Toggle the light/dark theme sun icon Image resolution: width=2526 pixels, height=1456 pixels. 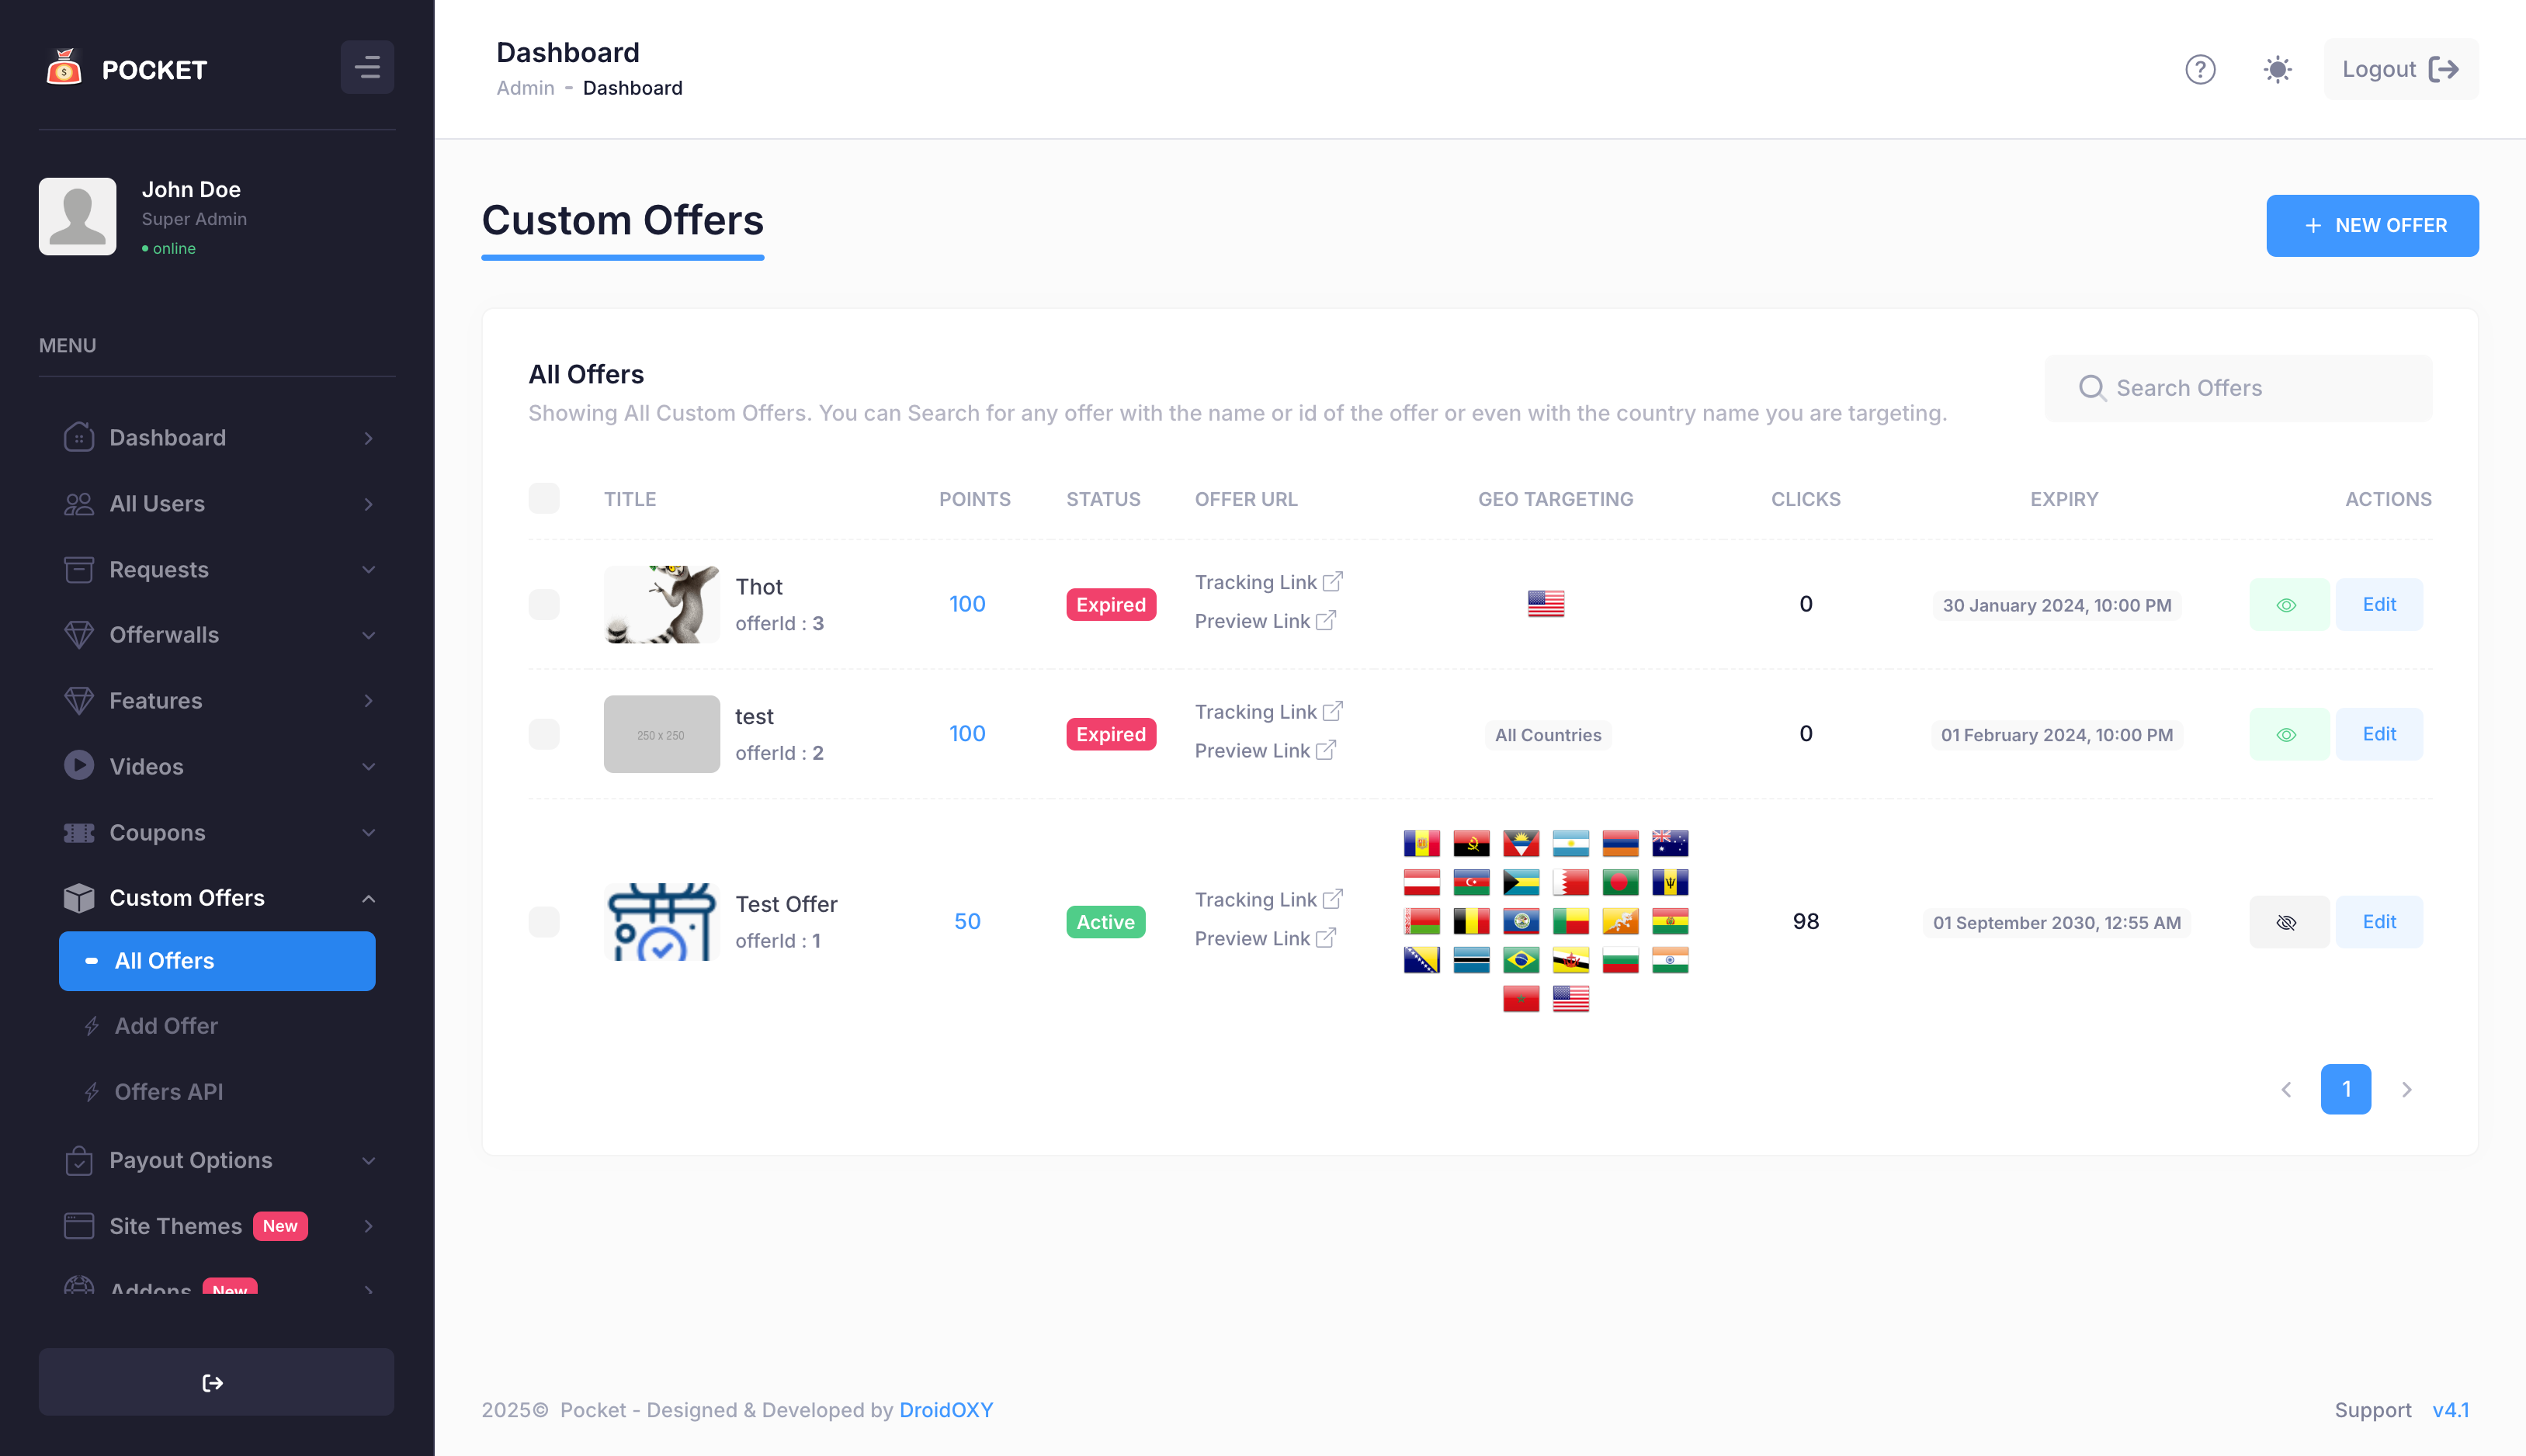[2277, 69]
